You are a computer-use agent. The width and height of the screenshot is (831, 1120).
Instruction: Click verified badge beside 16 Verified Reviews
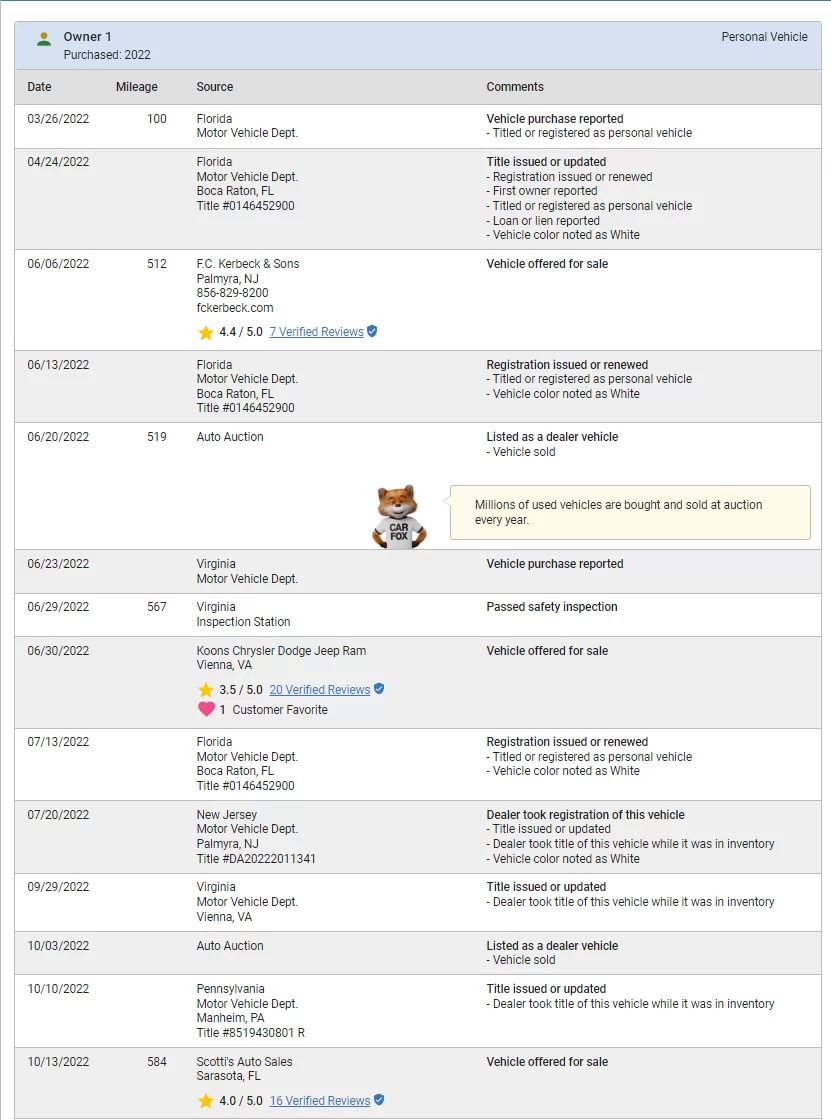coord(379,1100)
